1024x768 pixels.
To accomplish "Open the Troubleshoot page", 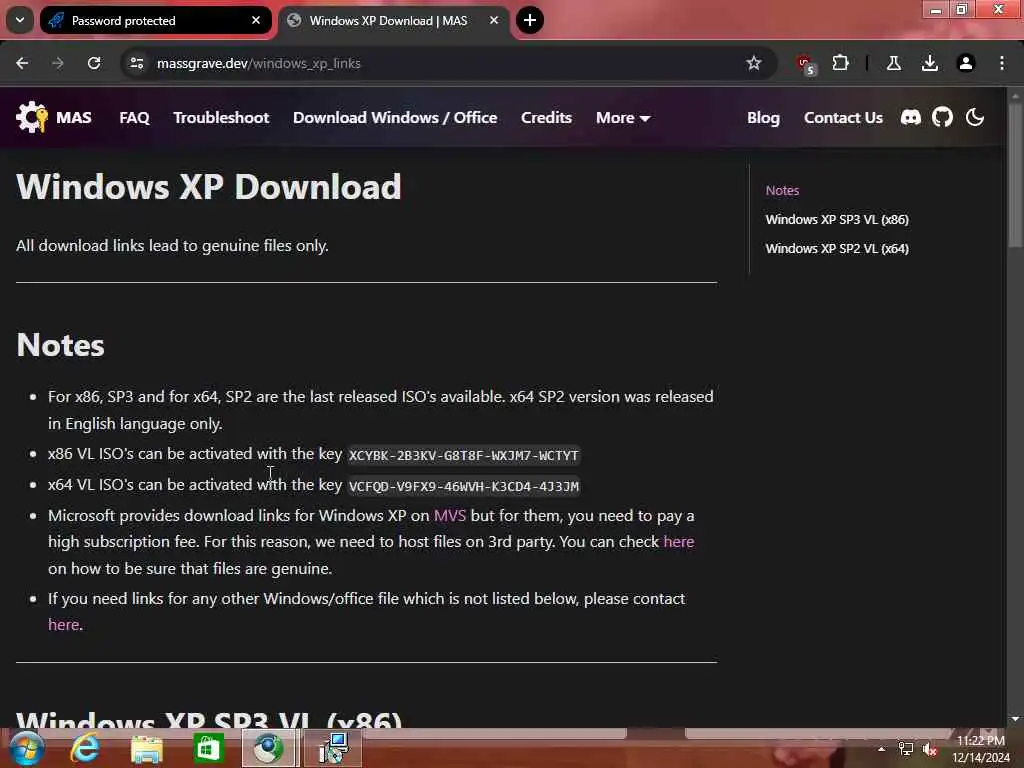I will coord(221,118).
